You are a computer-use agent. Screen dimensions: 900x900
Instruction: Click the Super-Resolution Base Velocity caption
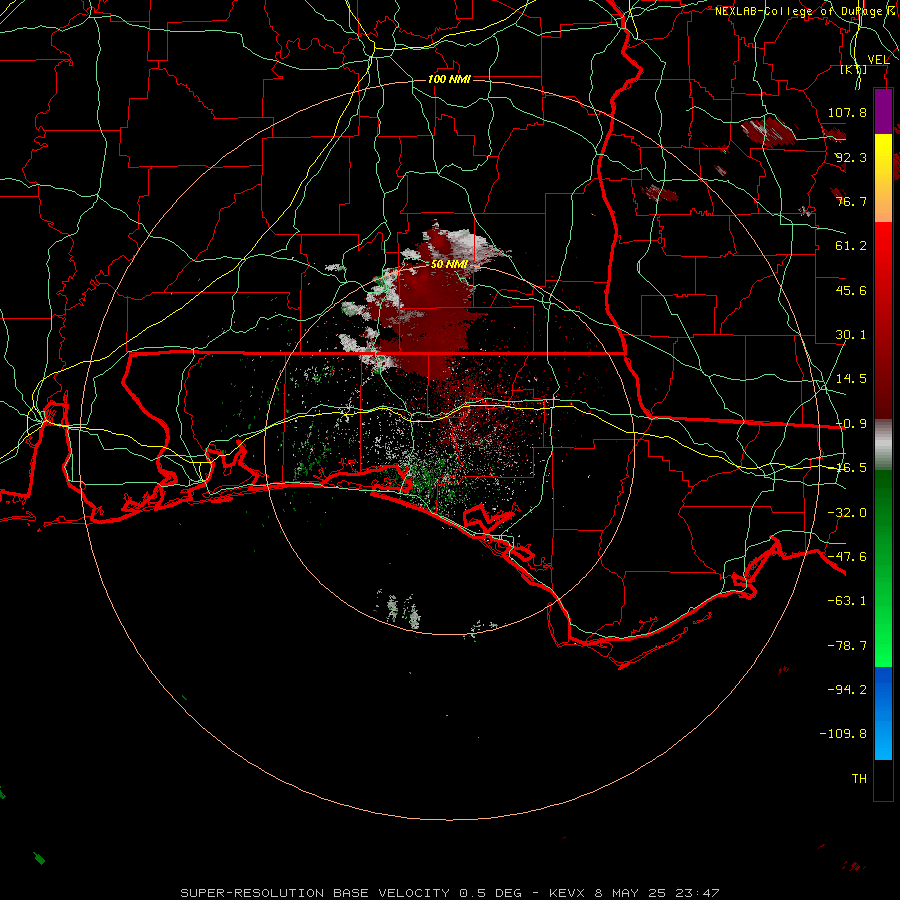click(x=449, y=893)
